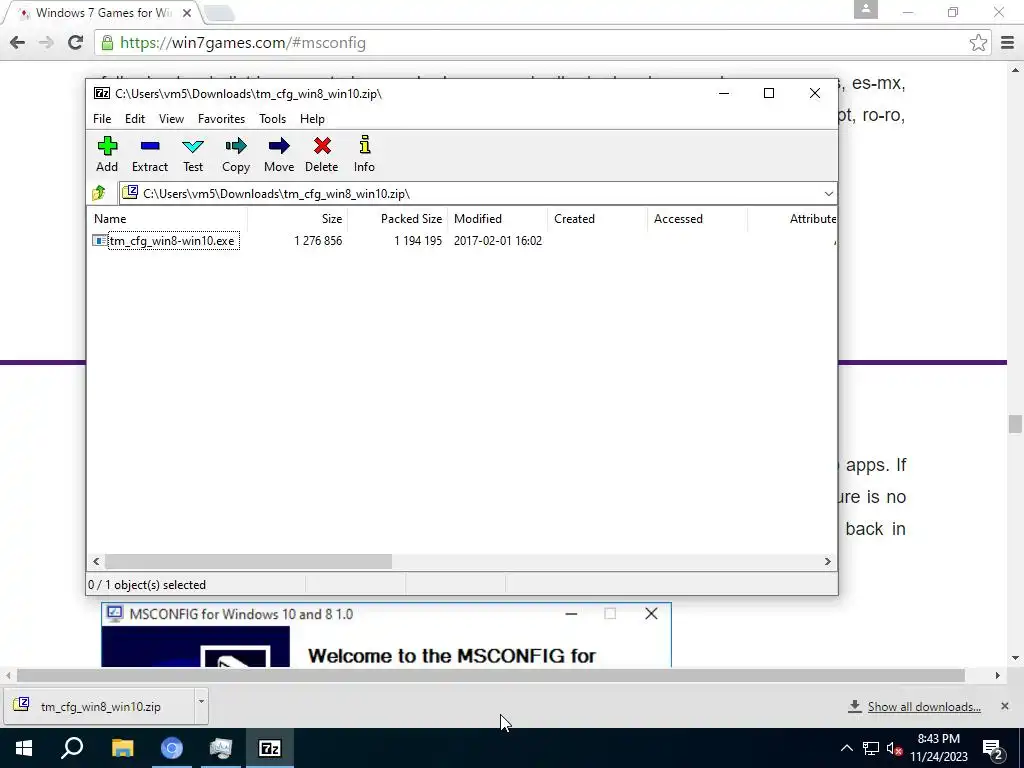The image size is (1024, 768).
Task: Open the Favorites menu
Action: pyautogui.click(x=221, y=119)
